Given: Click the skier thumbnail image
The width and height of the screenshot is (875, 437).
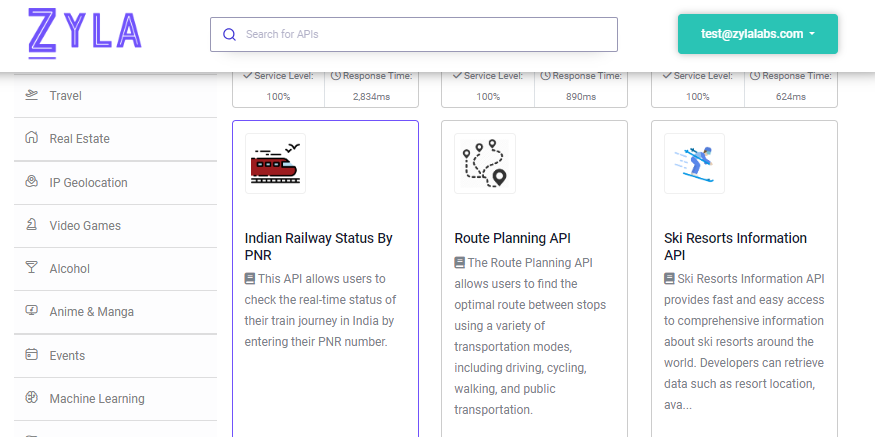Looking at the screenshot, I should (694, 164).
